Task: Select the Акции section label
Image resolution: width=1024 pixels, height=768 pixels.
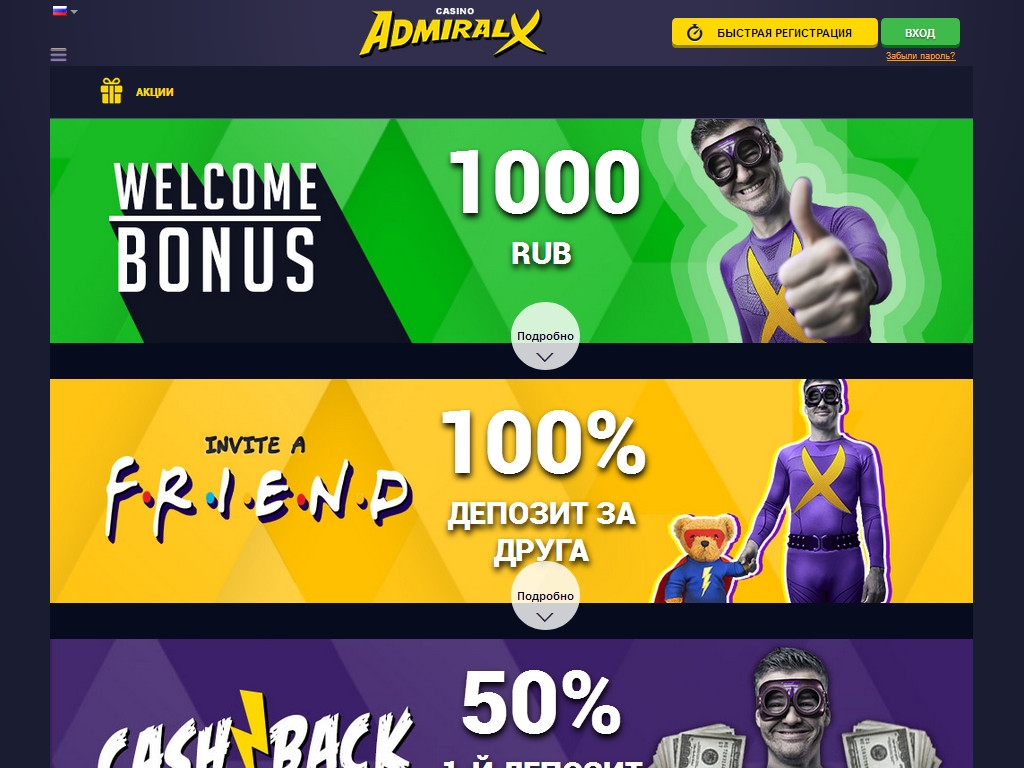Action: point(155,92)
